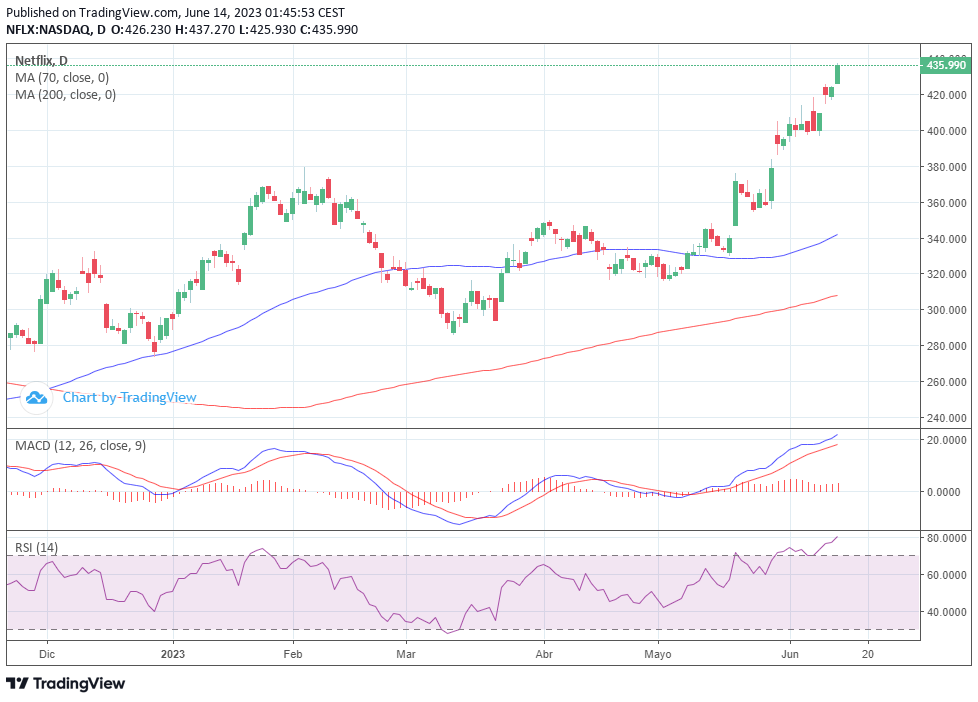Click the MACD 20.0000 axis label
This screenshot has width=978, height=702.
(946, 440)
